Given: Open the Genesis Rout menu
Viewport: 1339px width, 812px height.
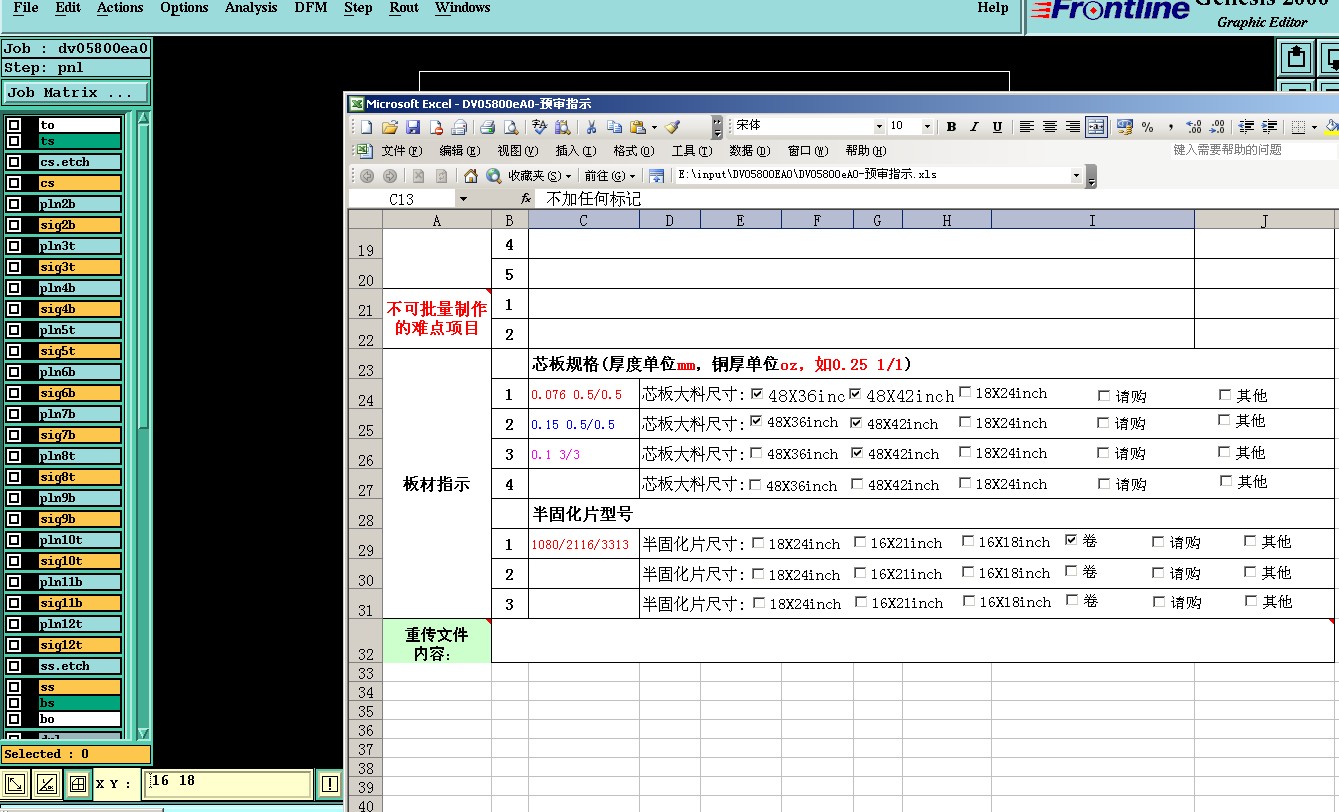Looking at the screenshot, I should click(404, 8).
